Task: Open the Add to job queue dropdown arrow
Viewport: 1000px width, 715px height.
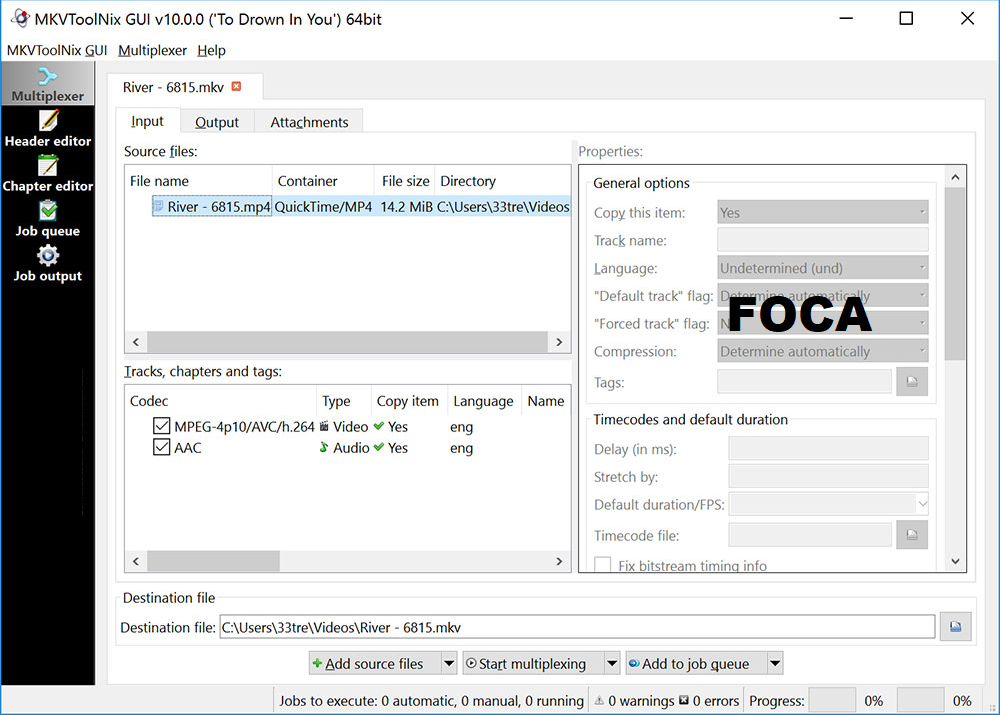Action: 775,663
